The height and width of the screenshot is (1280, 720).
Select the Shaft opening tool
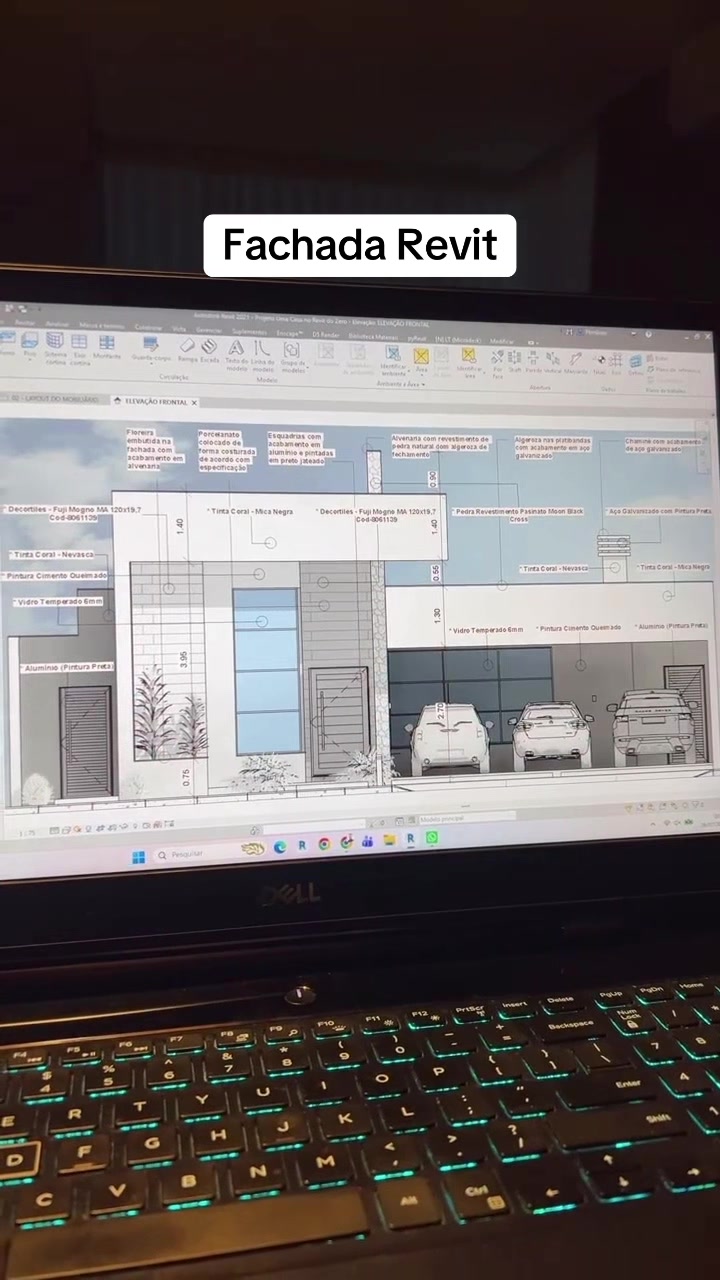[514, 362]
